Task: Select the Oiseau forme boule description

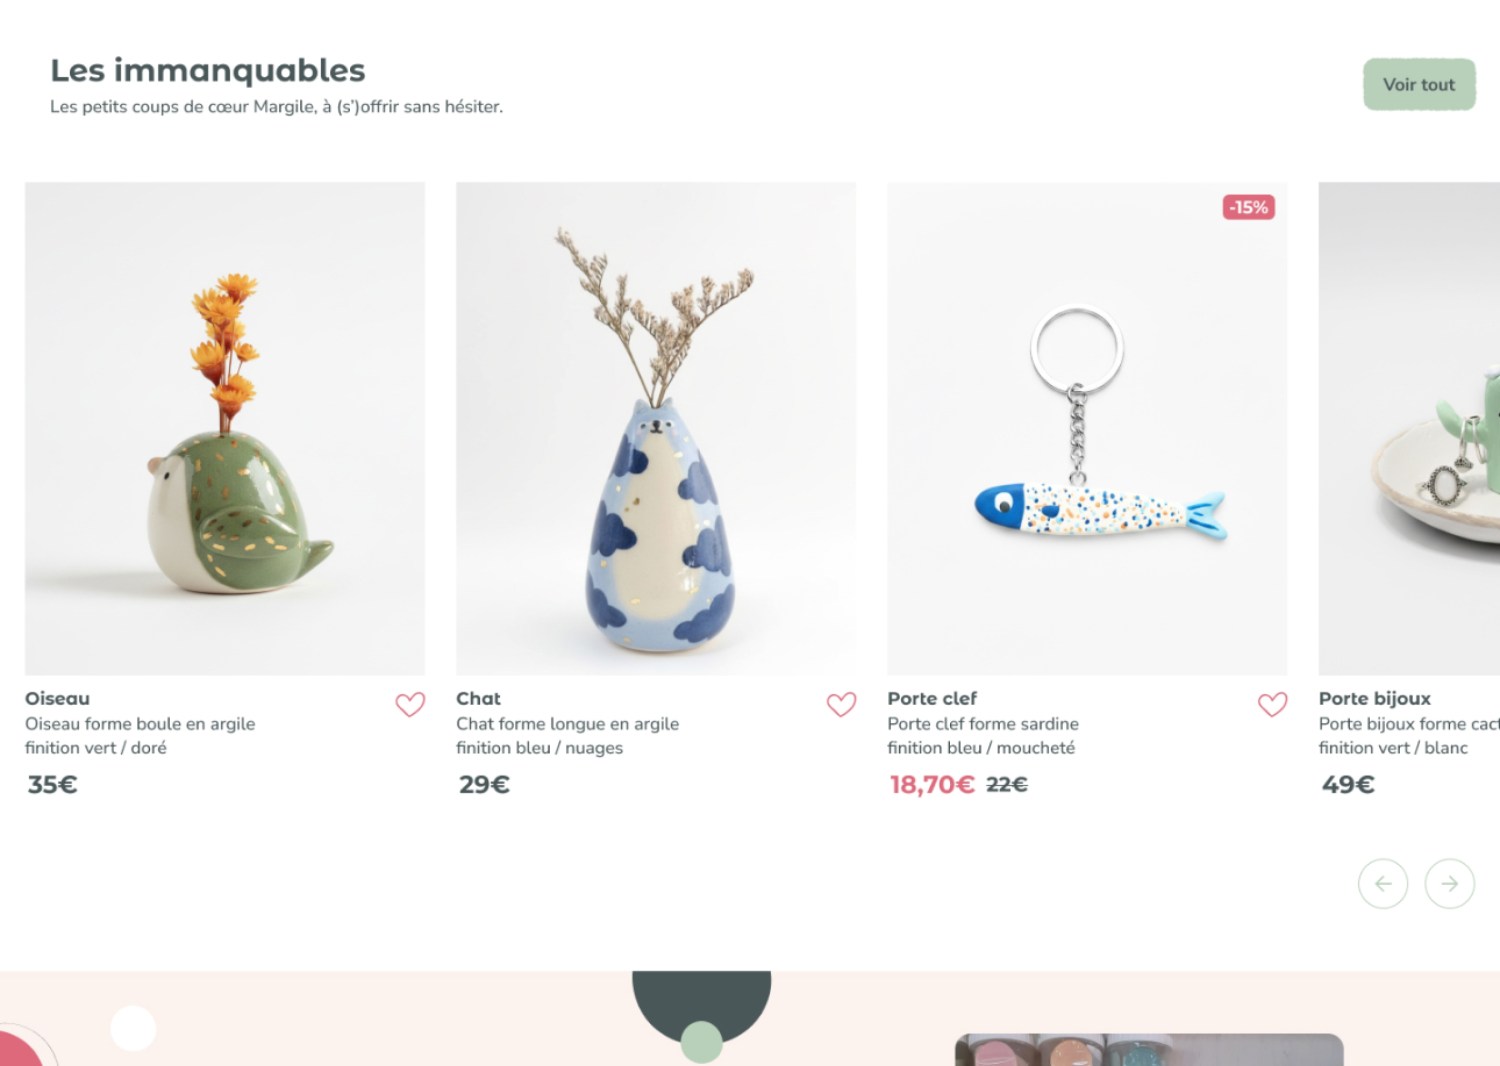Action: (x=140, y=735)
